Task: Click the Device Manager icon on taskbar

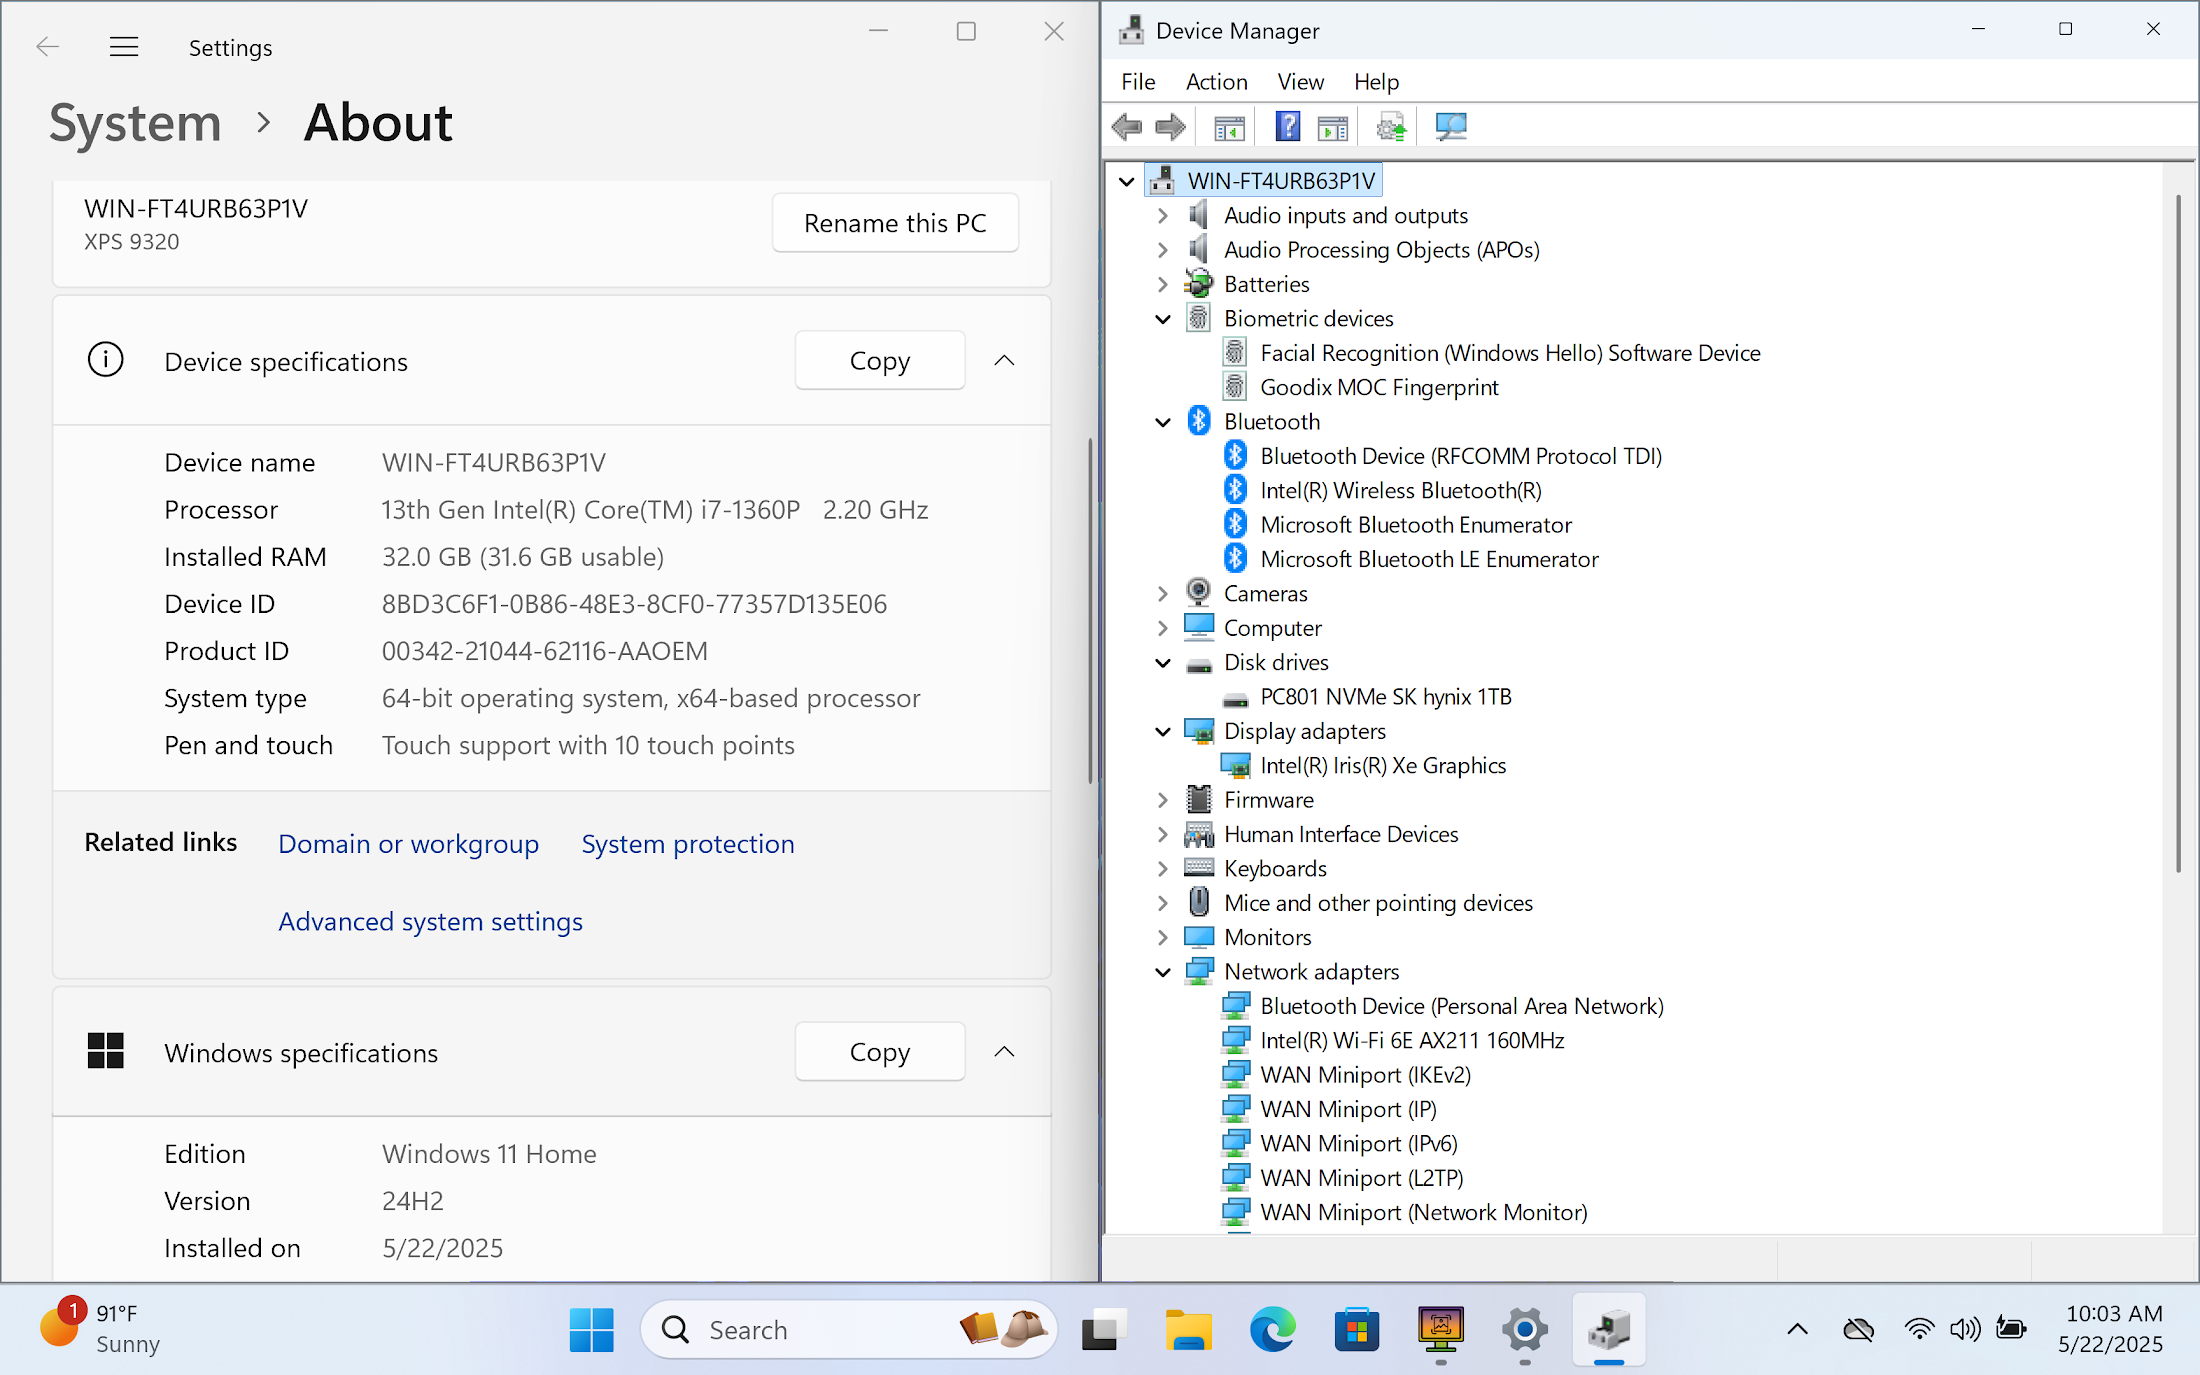Action: pos(1608,1330)
